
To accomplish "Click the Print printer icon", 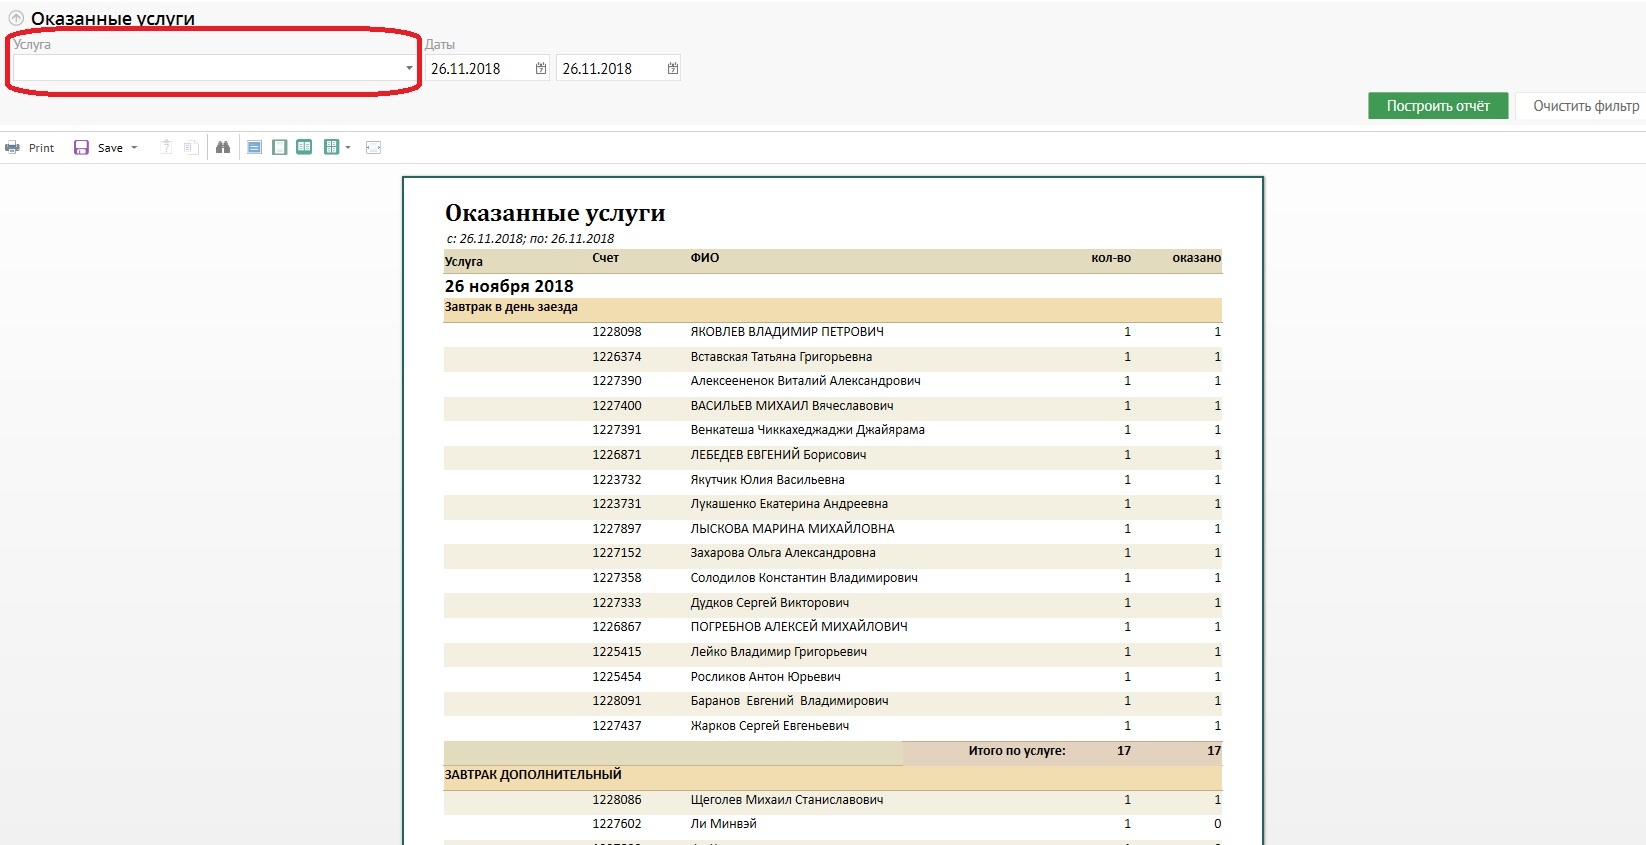I will [x=13, y=148].
